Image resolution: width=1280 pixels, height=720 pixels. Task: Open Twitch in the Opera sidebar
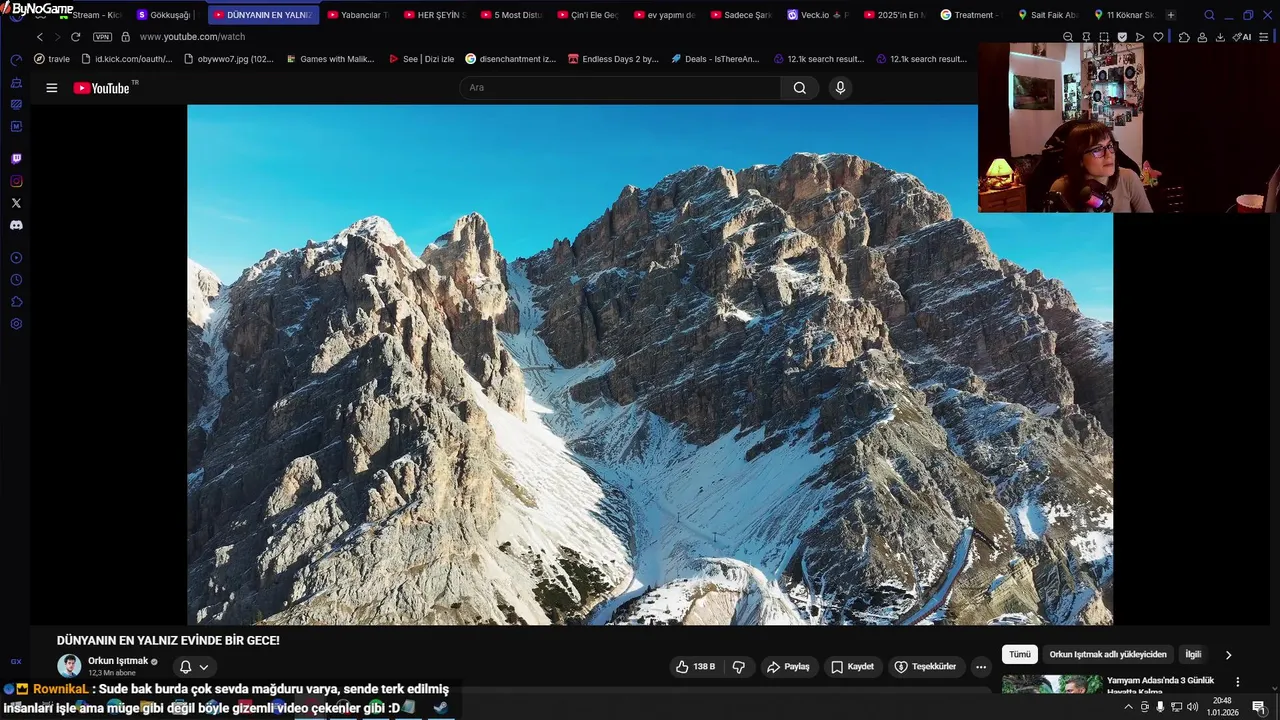pos(16,159)
